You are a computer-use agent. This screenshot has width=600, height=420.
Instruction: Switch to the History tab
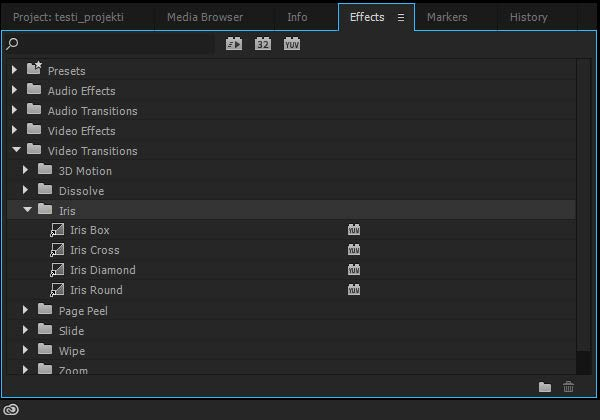pyautogui.click(x=529, y=17)
